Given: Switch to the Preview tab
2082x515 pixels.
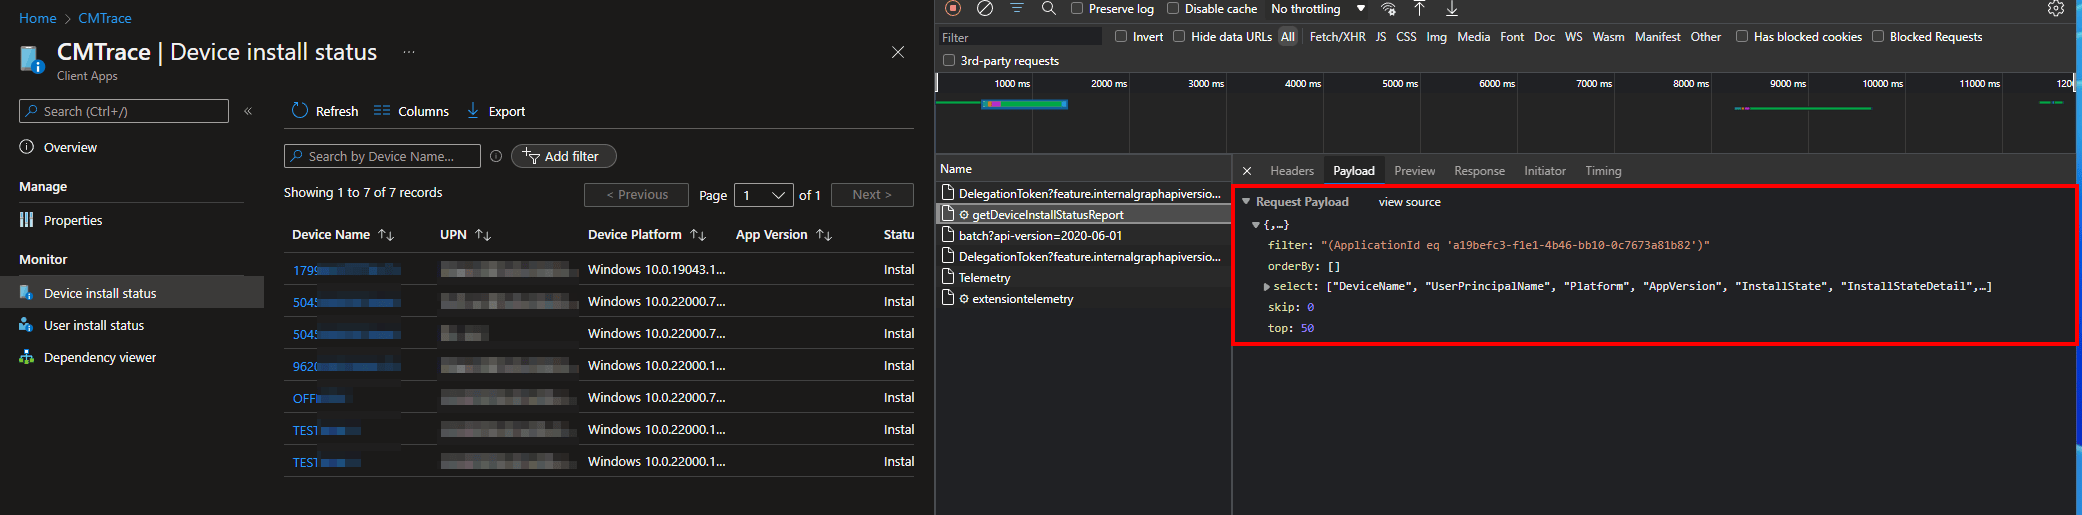Looking at the screenshot, I should click(x=1414, y=171).
